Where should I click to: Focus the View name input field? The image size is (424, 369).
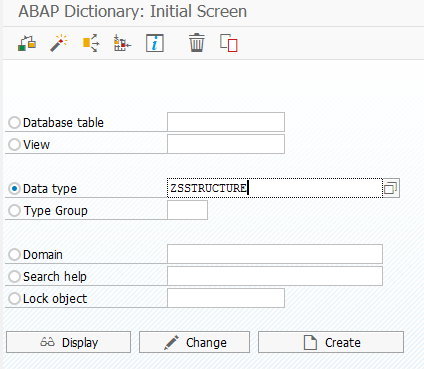coord(226,144)
